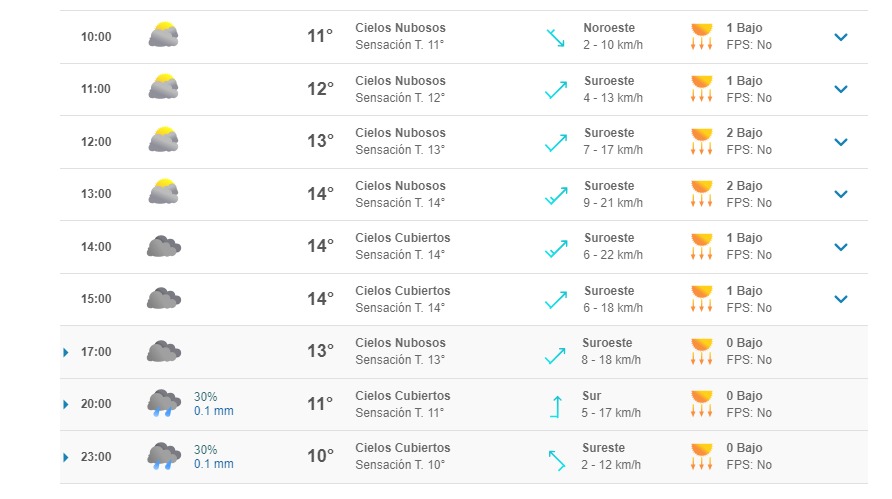This screenshot has width=892, height=499.
Task: Click the 13:00 hour label
Action: (96, 194)
